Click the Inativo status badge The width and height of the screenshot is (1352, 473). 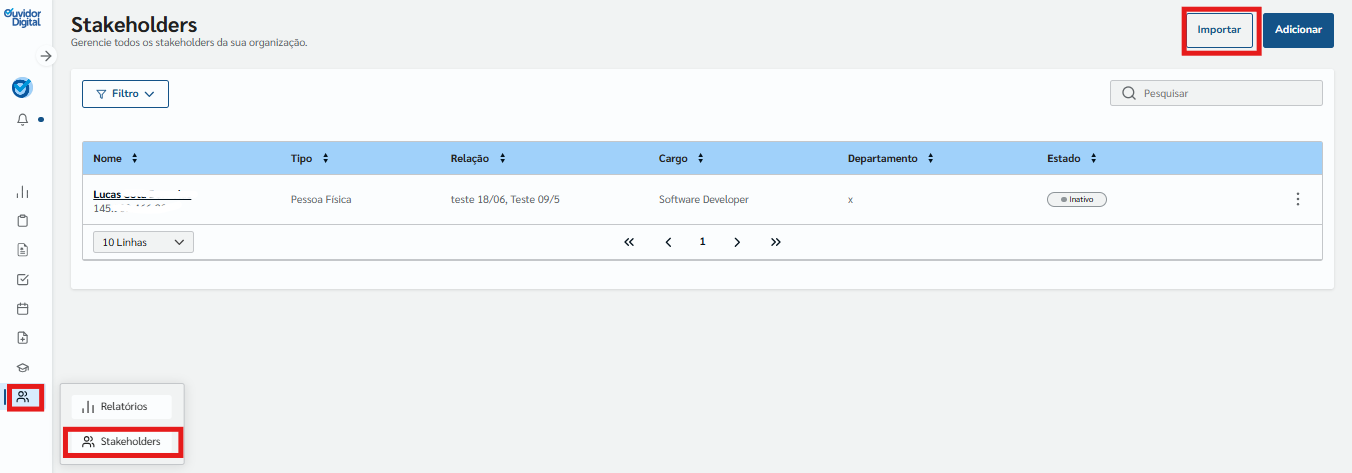pyautogui.click(x=1077, y=199)
